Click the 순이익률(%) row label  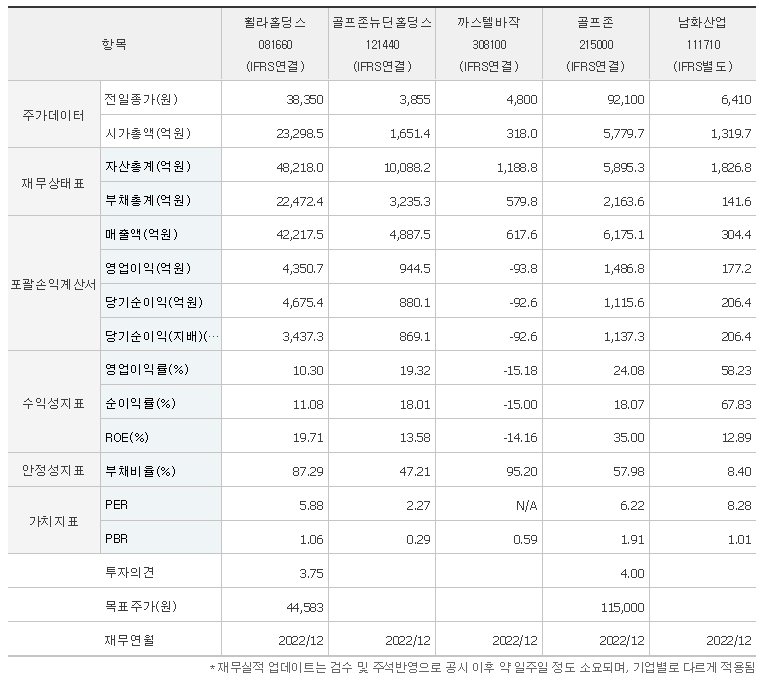pos(141,404)
